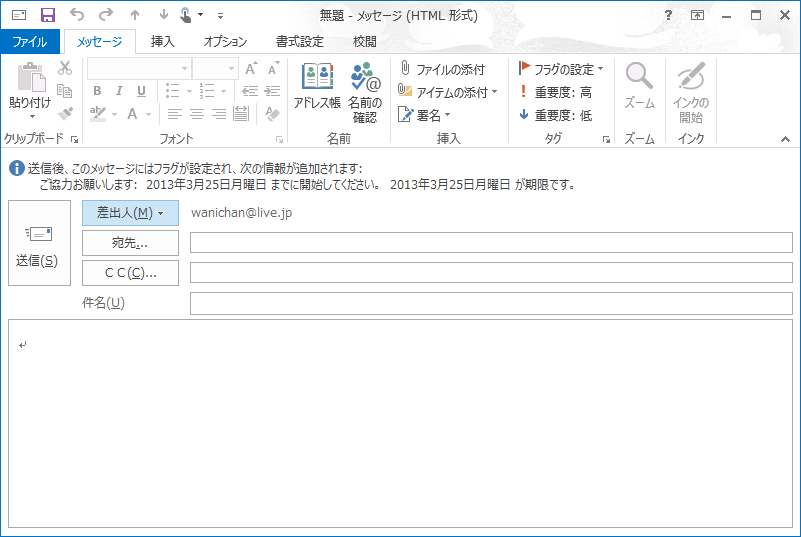The width and height of the screenshot is (801, 537).
Task: Open the アドレス帳 address book
Action: pos(317,86)
